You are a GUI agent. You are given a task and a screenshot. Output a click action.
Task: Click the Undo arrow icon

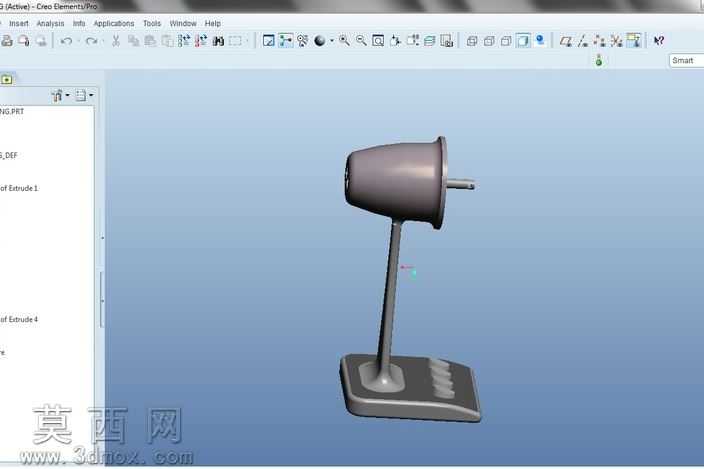click(x=66, y=41)
